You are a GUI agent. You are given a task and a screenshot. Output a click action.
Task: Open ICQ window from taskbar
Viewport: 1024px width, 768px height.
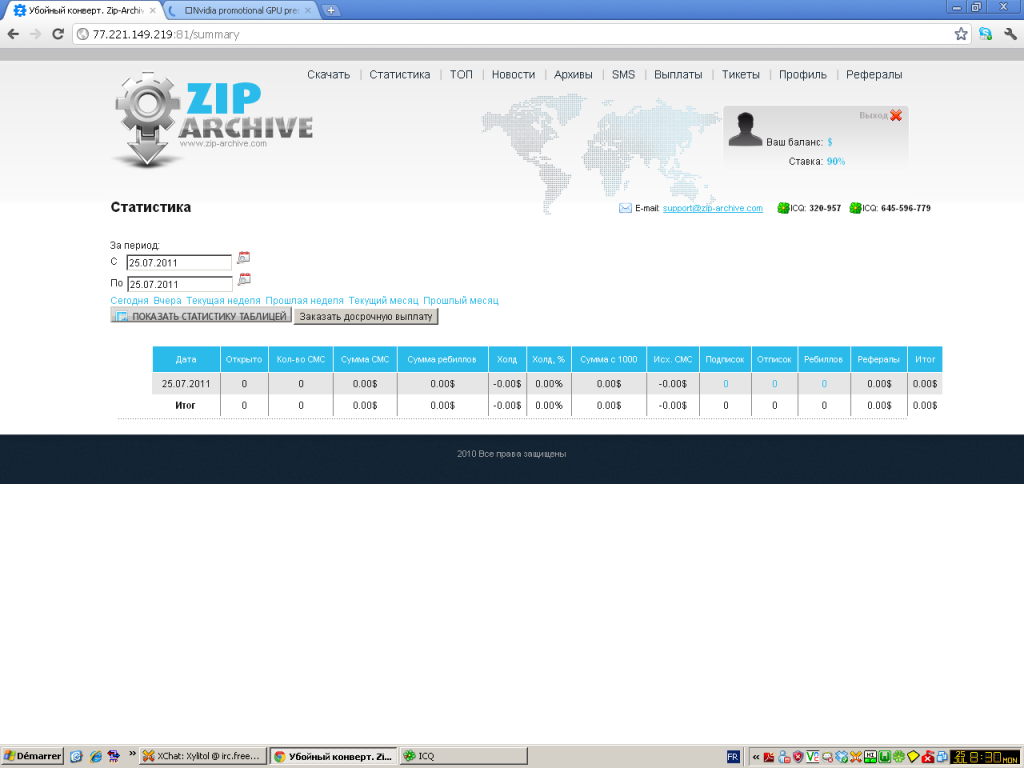(x=464, y=756)
